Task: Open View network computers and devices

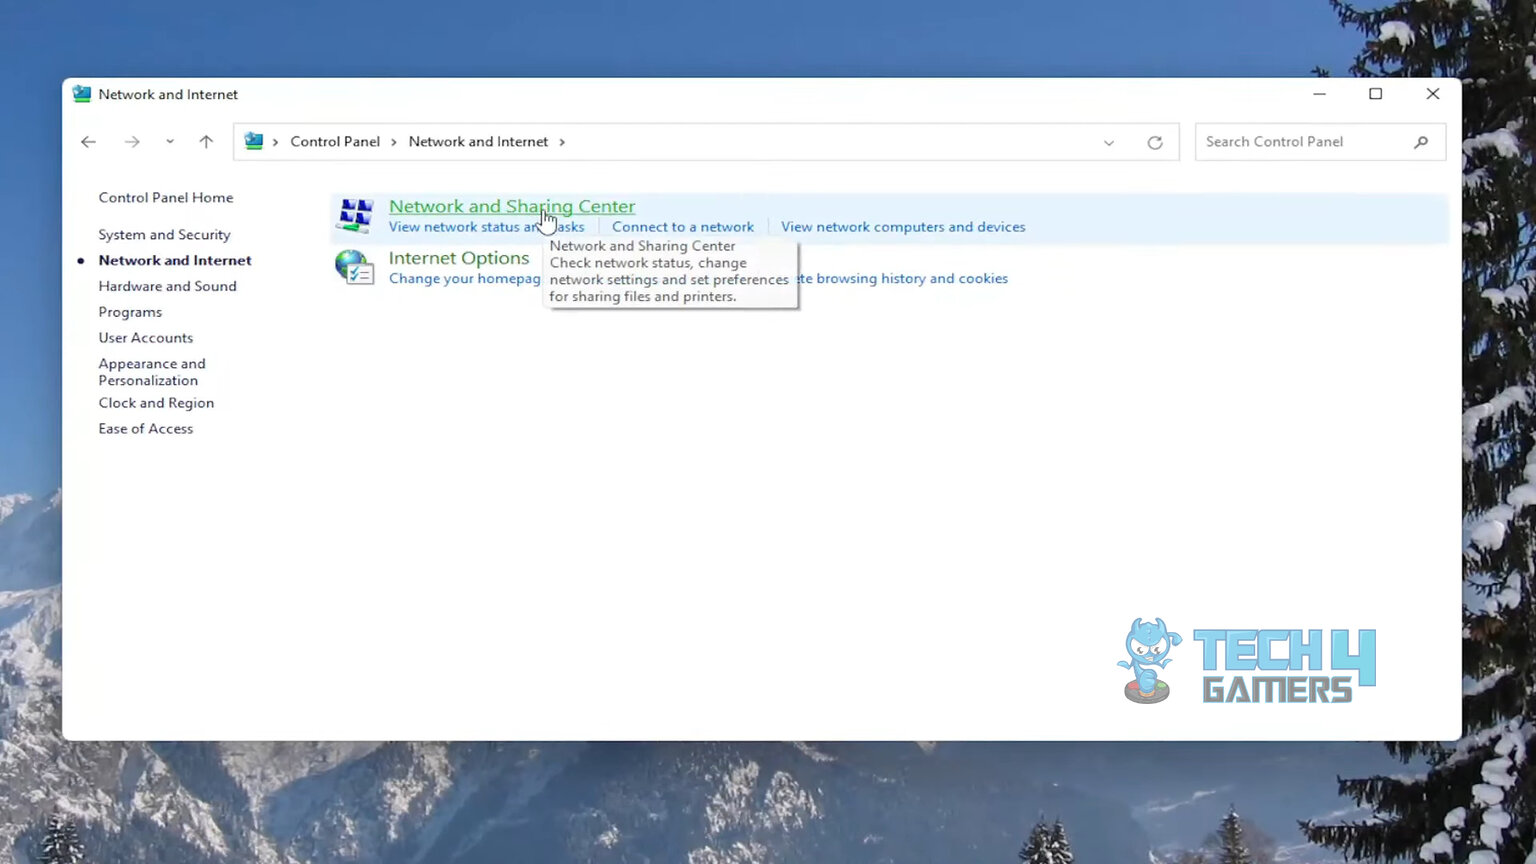Action: [x=903, y=227]
